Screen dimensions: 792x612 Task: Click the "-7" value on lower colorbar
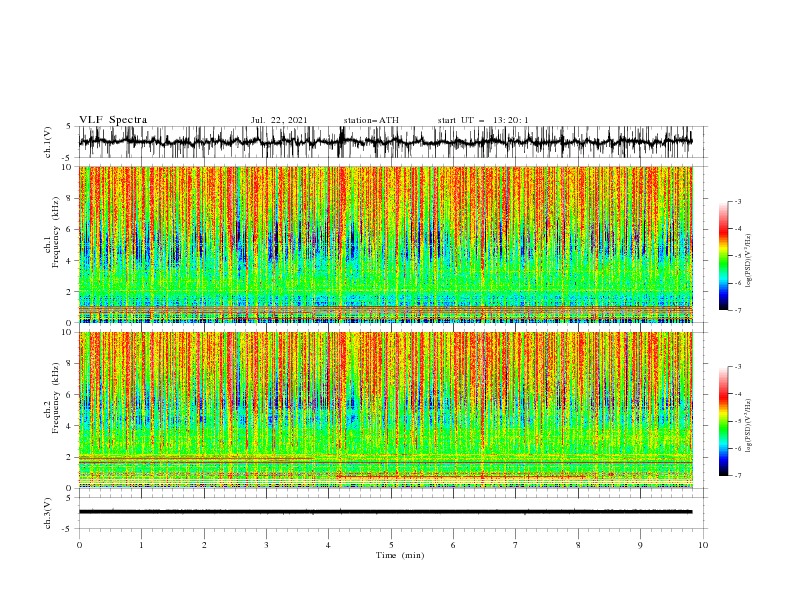click(x=738, y=476)
